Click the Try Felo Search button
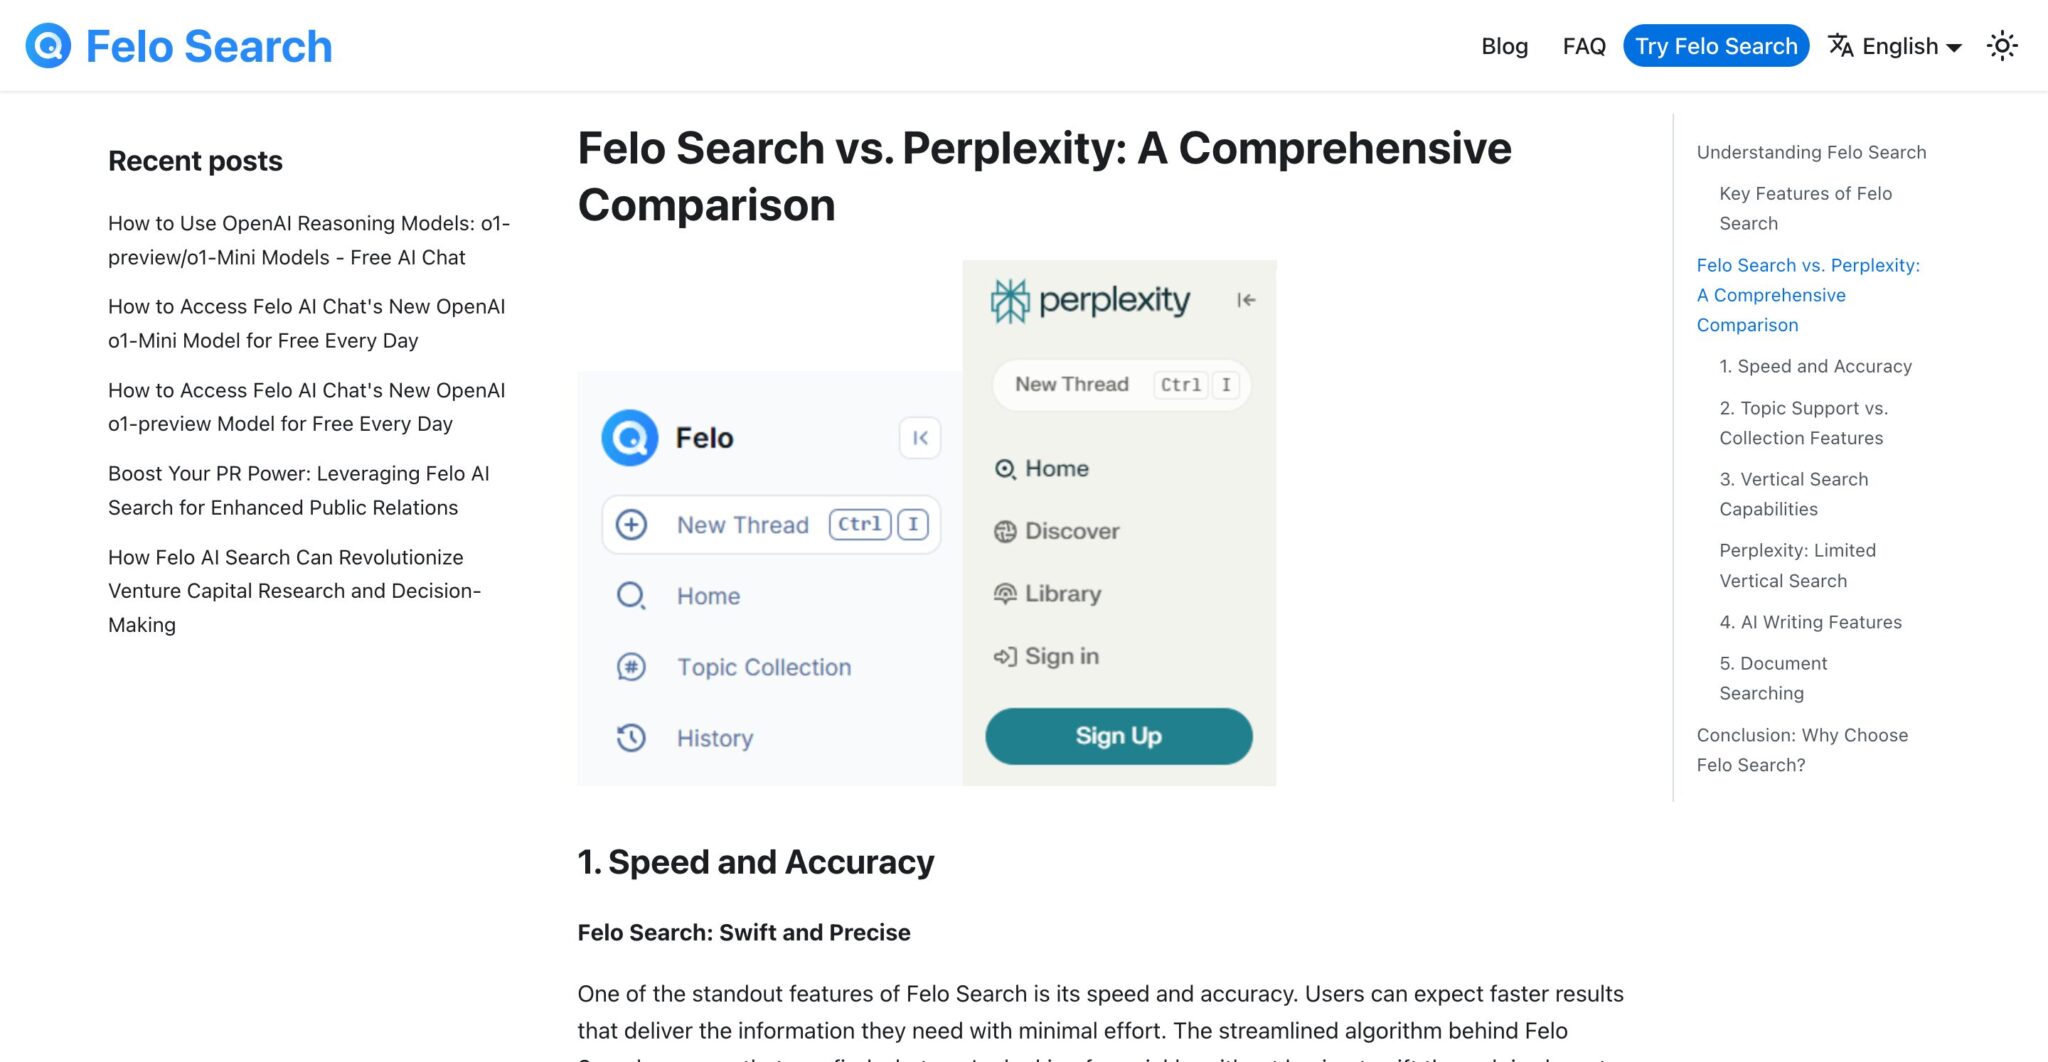 (x=1716, y=45)
